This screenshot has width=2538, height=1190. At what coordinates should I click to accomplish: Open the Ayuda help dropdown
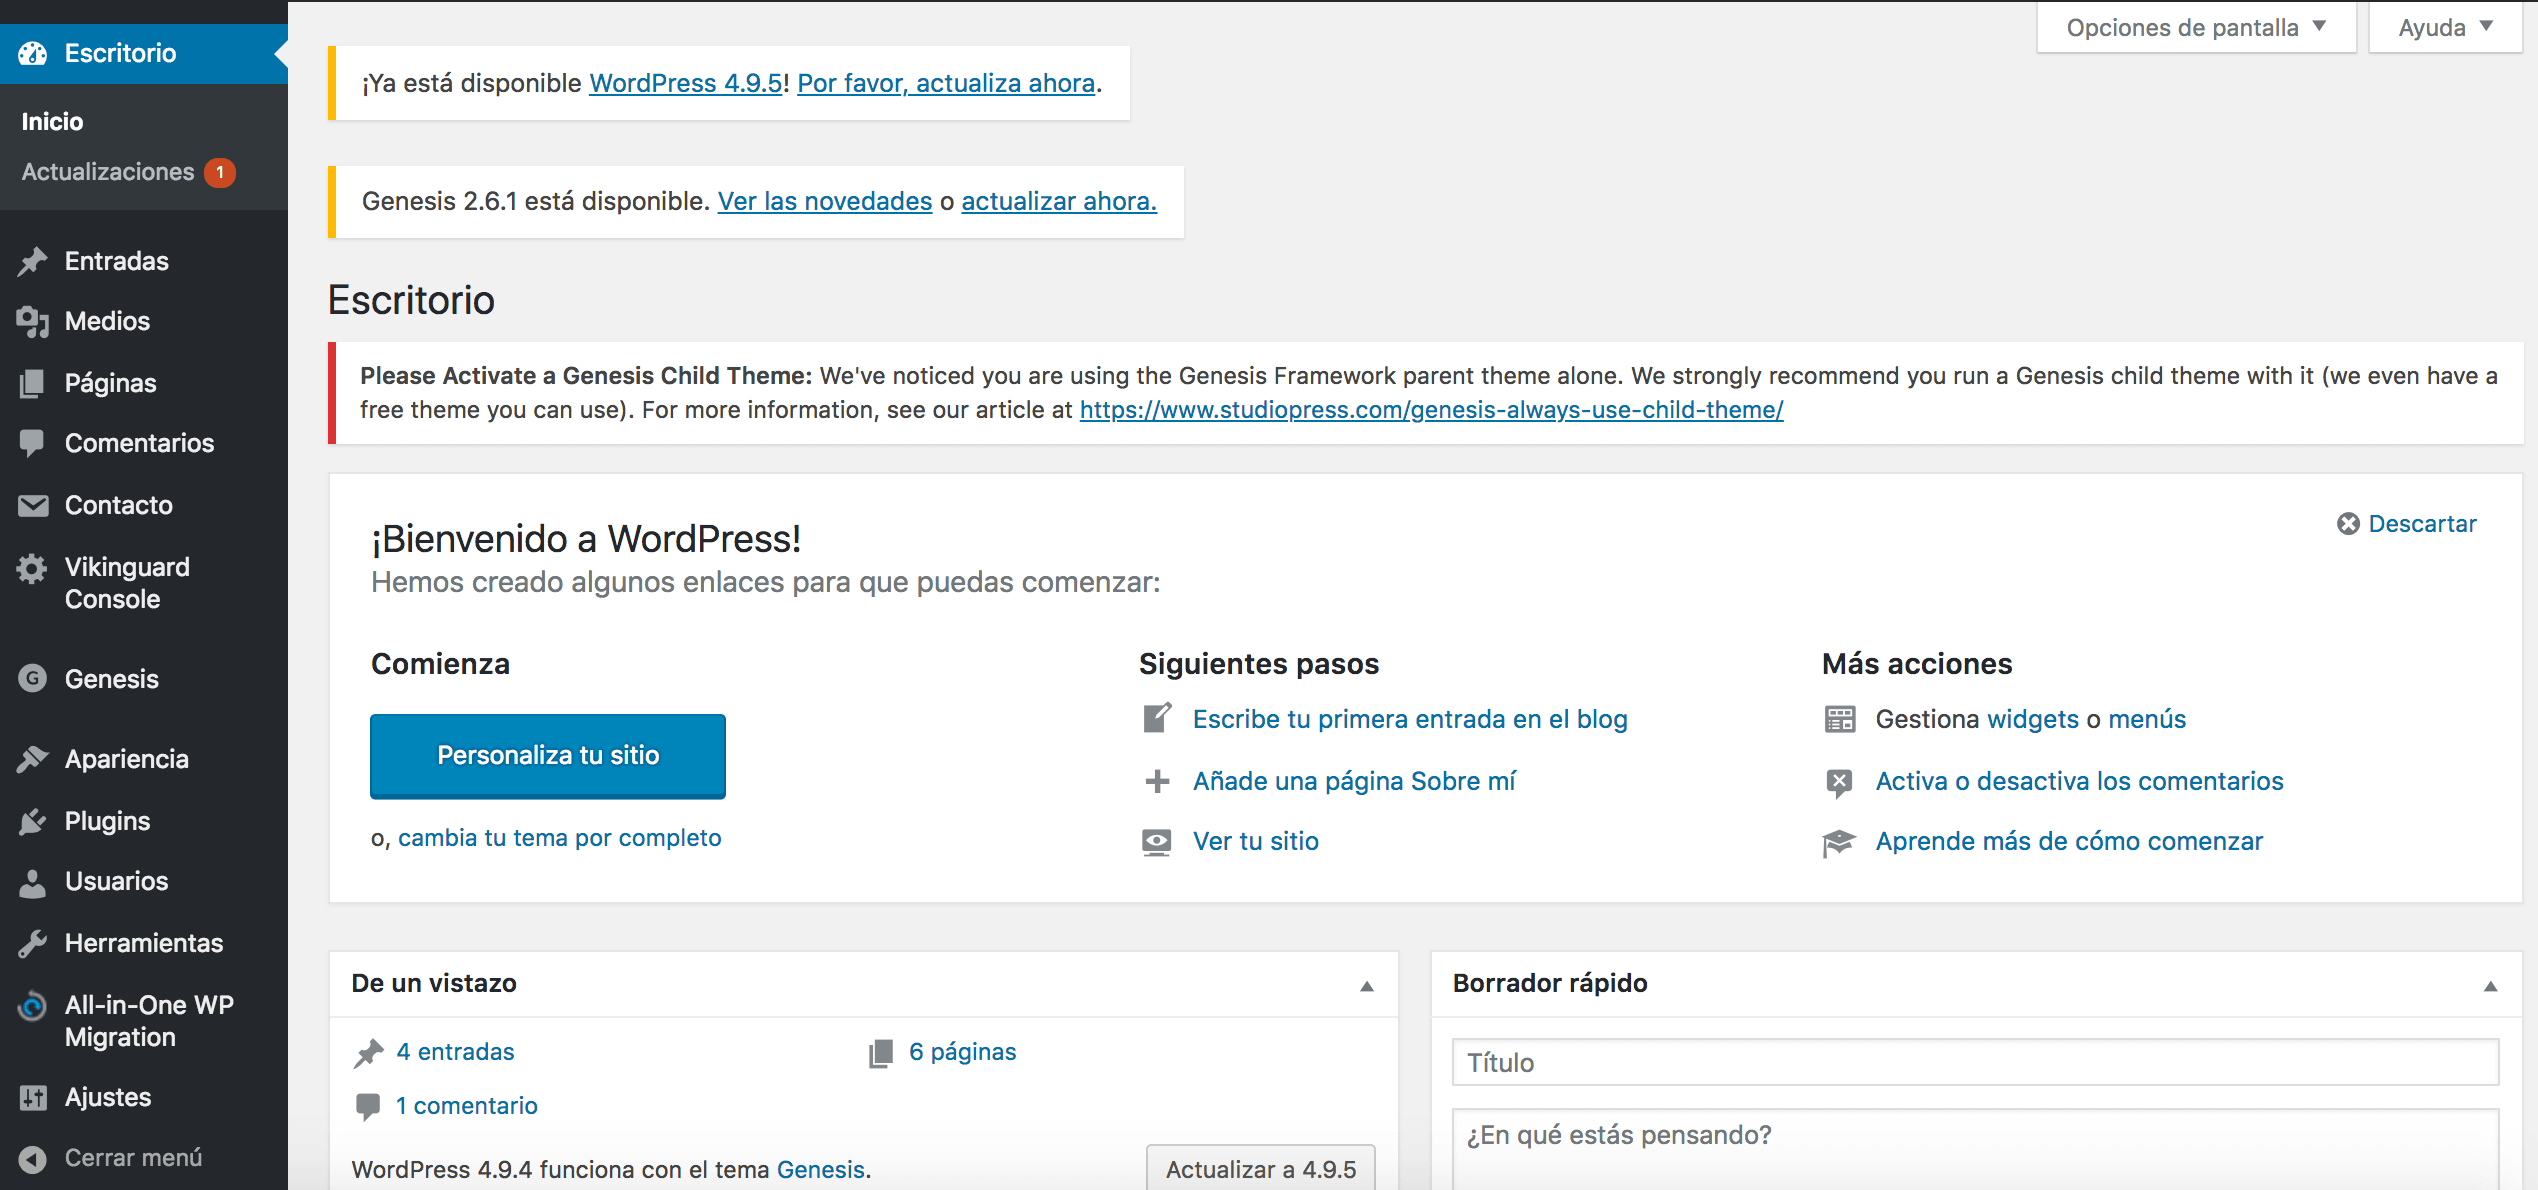click(x=2445, y=28)
